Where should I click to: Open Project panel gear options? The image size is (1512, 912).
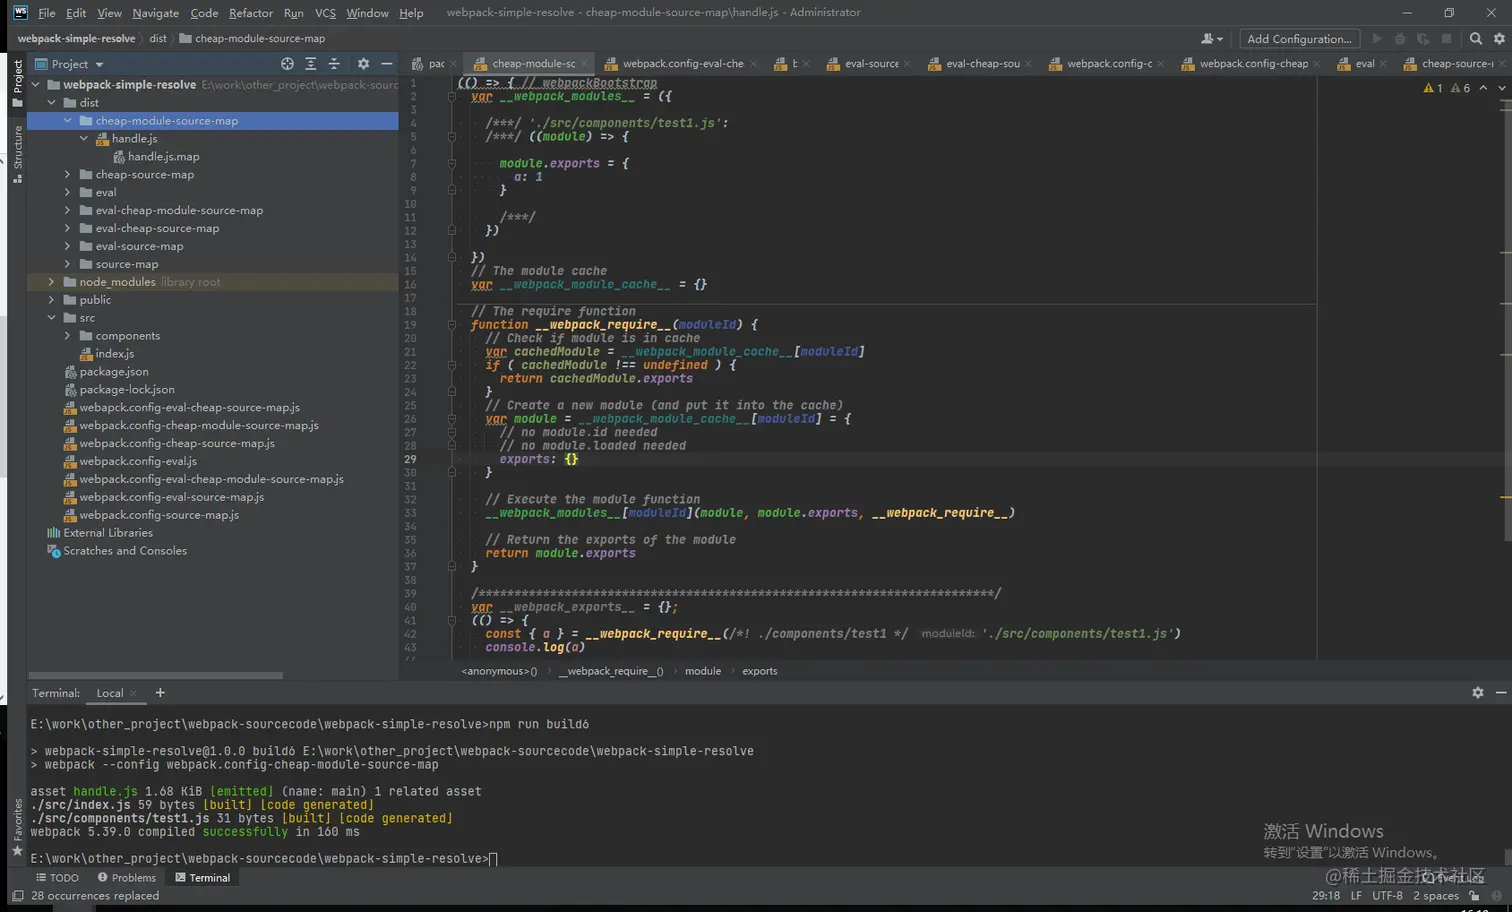363,64
